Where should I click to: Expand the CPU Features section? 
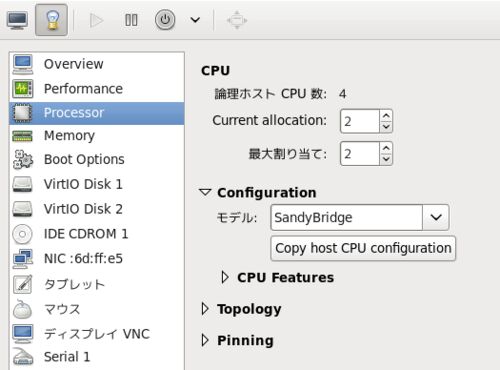[225, 277]
